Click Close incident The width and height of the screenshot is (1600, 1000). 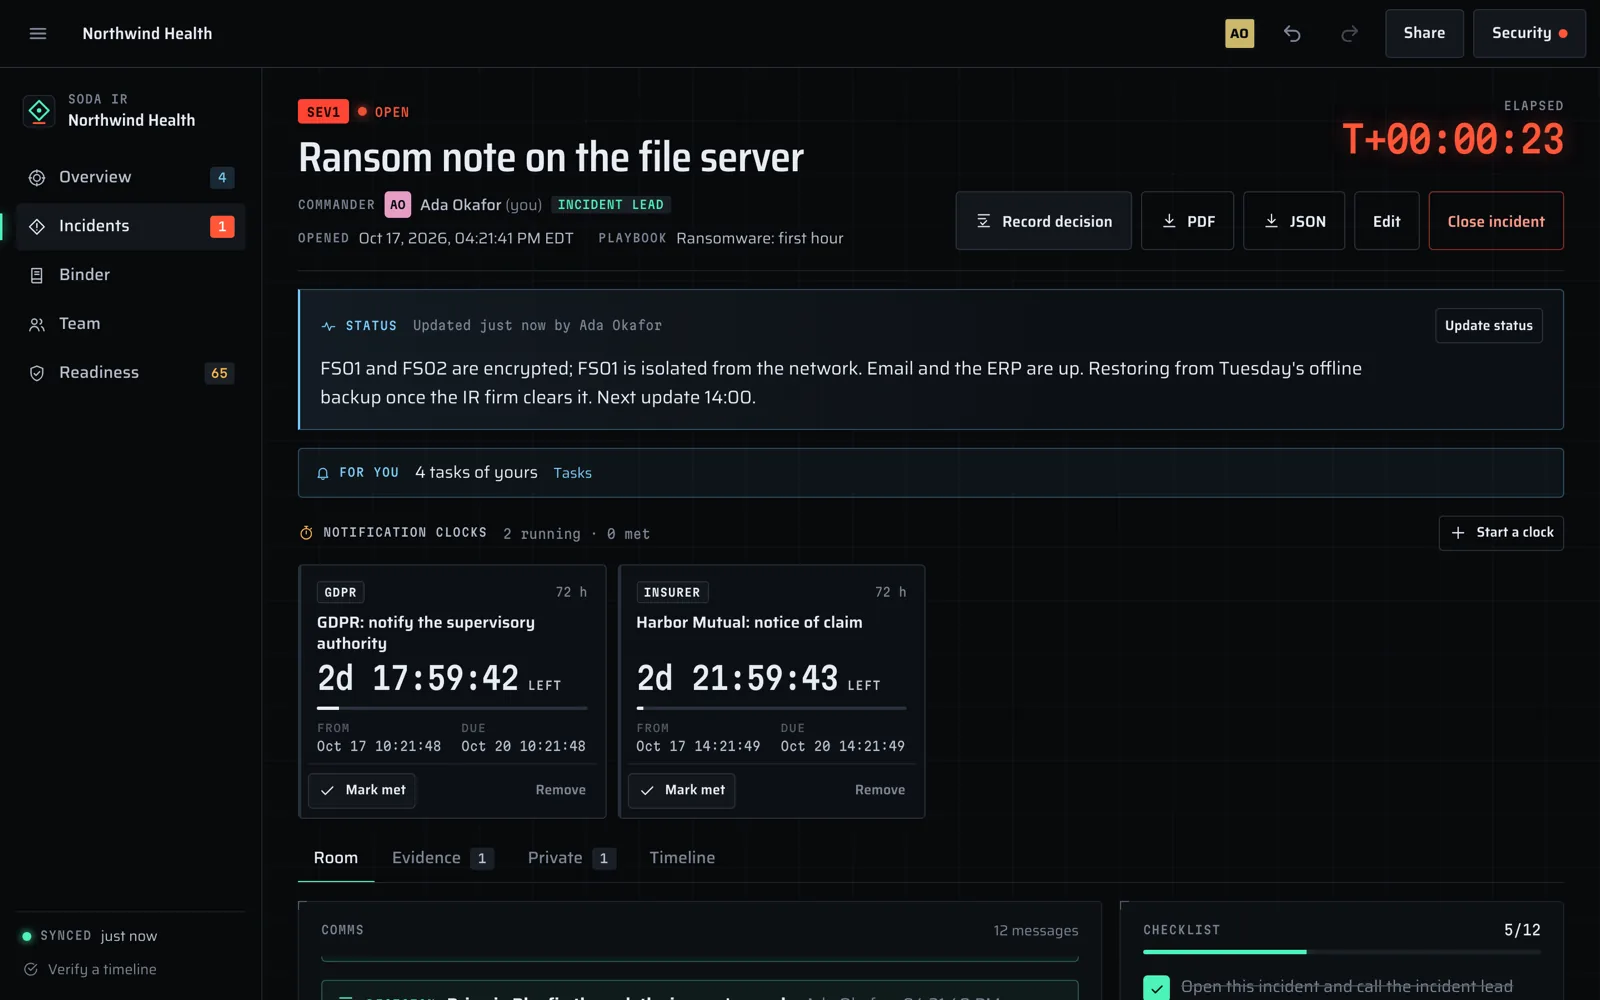[x=1496, y=221]
